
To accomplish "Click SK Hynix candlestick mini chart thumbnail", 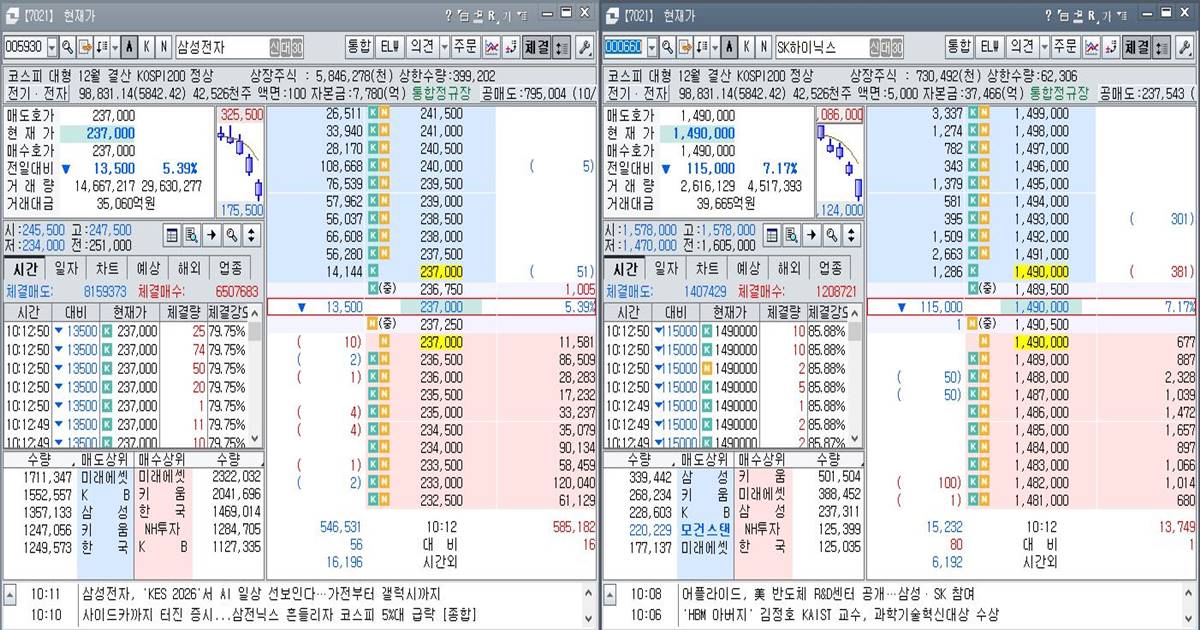I will tap(840, 162).
